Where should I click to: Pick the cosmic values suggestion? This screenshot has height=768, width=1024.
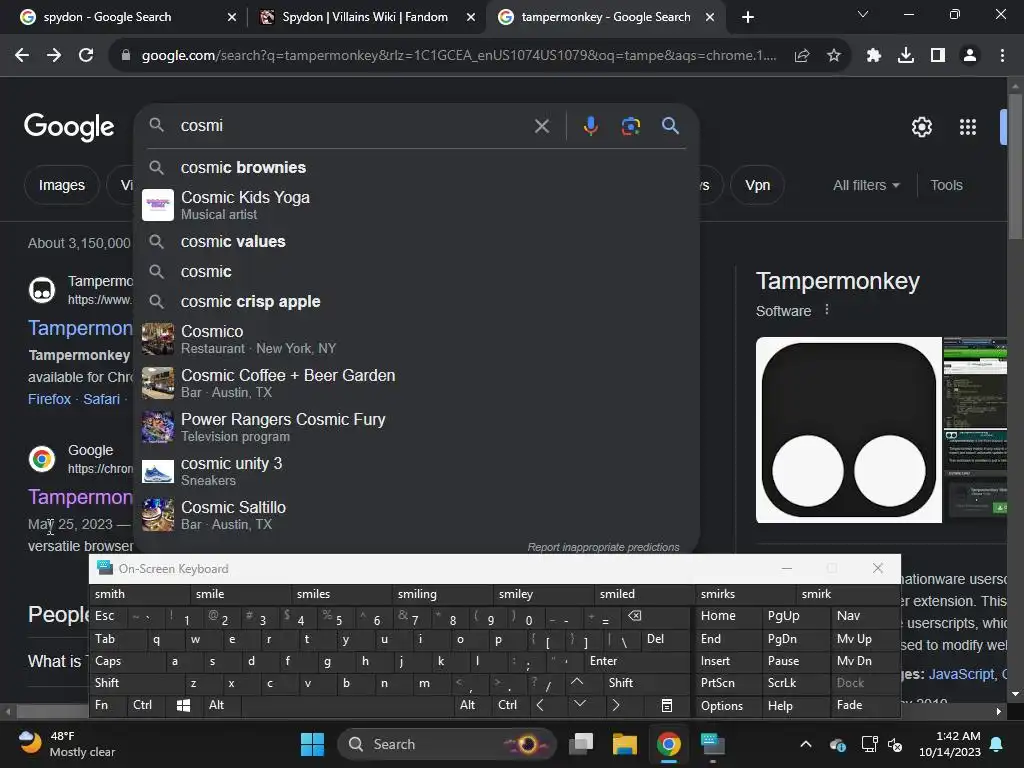pyautogui.click(x=416, y=242)
